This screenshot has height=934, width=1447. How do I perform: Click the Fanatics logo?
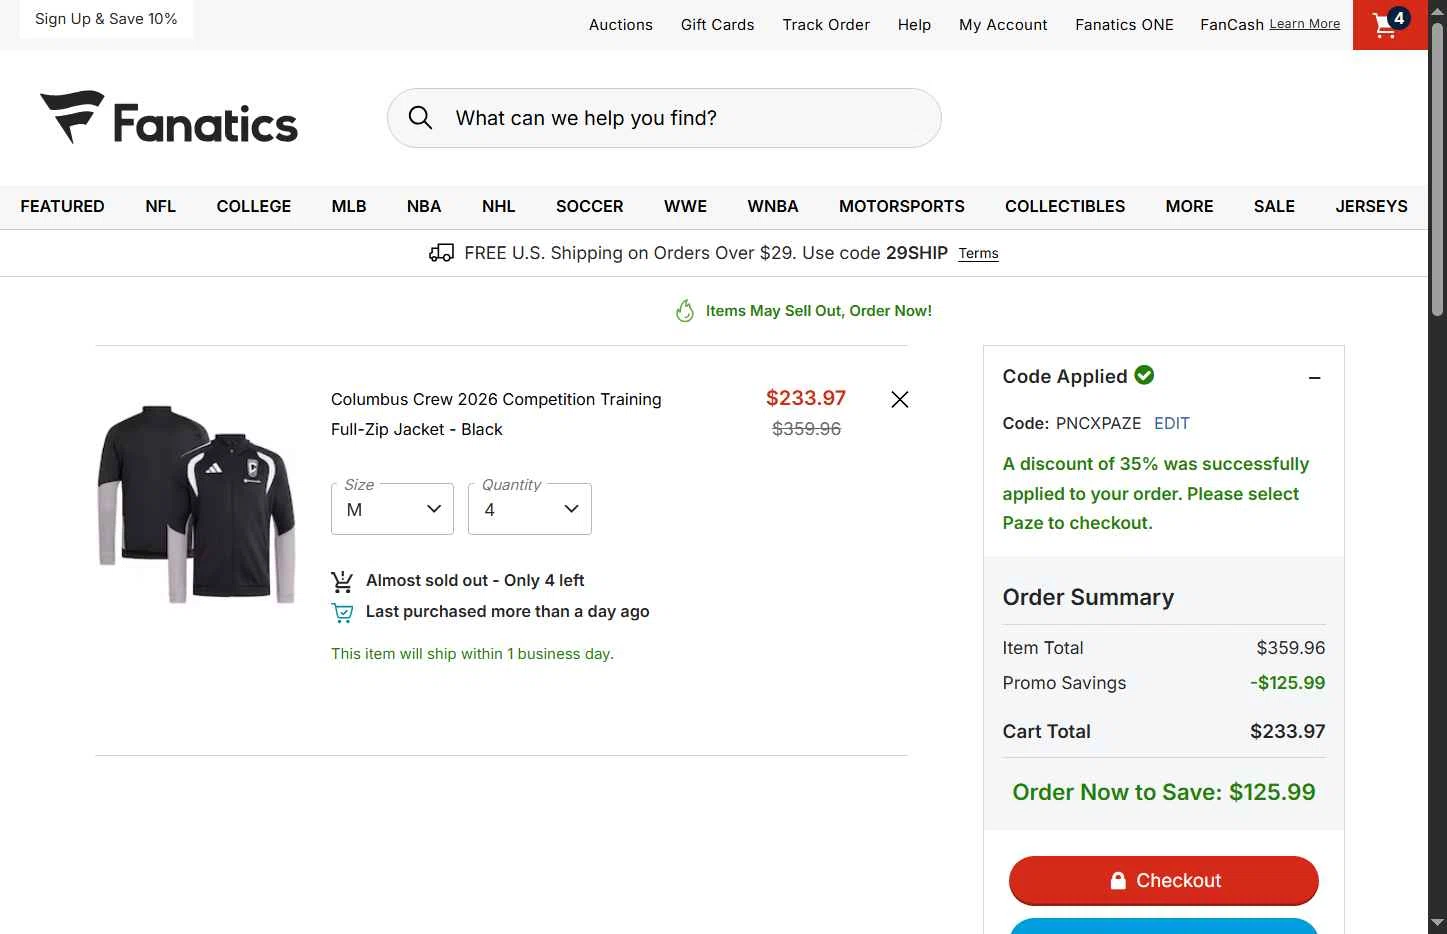coord(169,118)
